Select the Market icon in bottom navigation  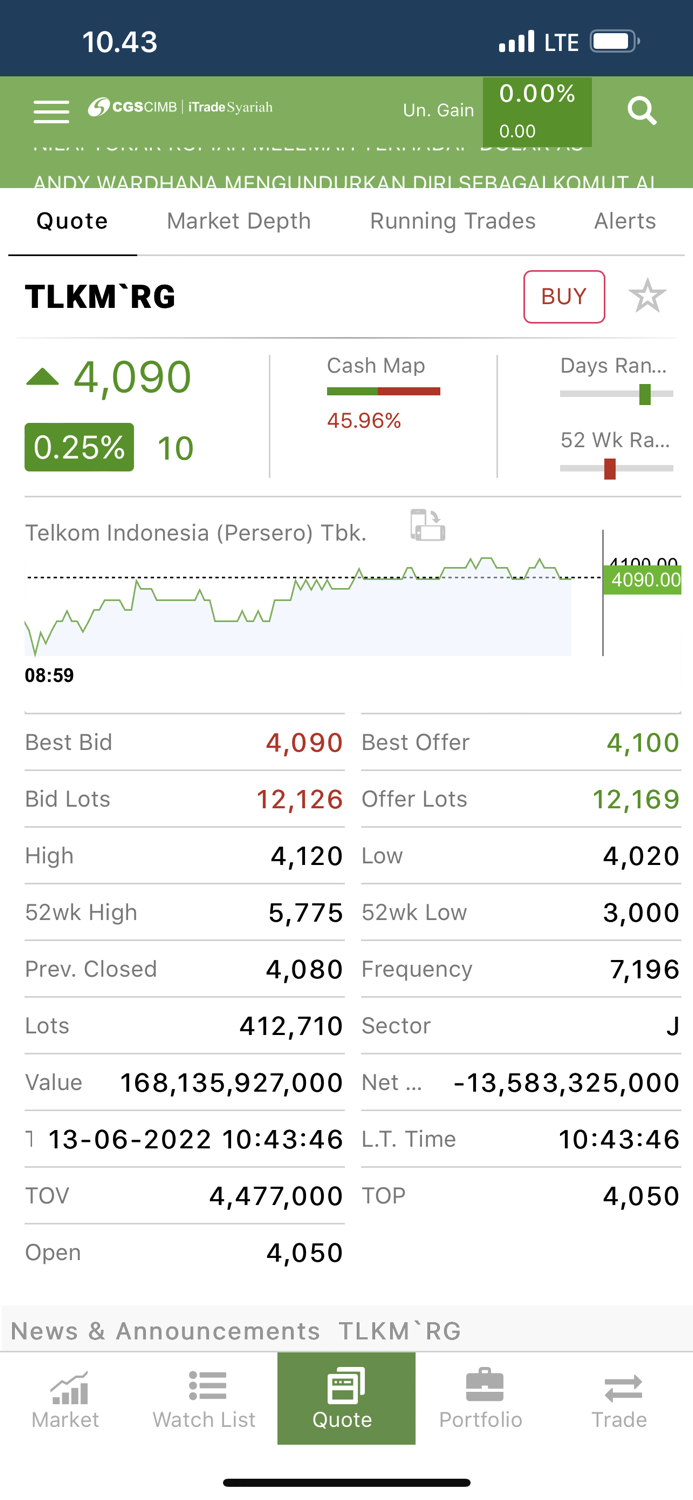(65, 1398)
